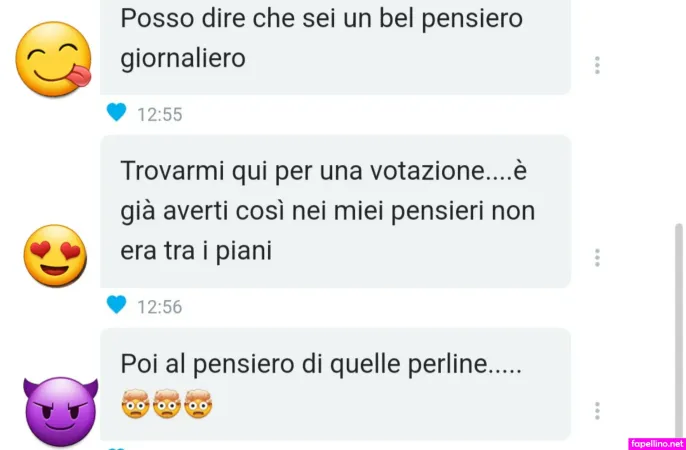Image resolution: width=686 pixels, height=450 pixels.
Task: Toggle the blue heart like next to 12:55
Action: (116, 112)
